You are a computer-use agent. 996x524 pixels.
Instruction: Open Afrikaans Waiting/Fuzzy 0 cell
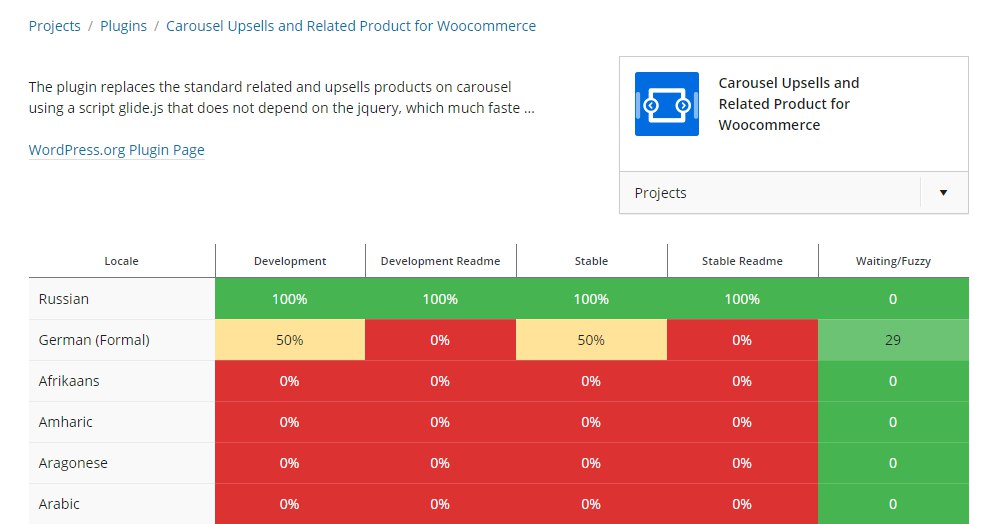pyautogui.click(x=893, y=381)
